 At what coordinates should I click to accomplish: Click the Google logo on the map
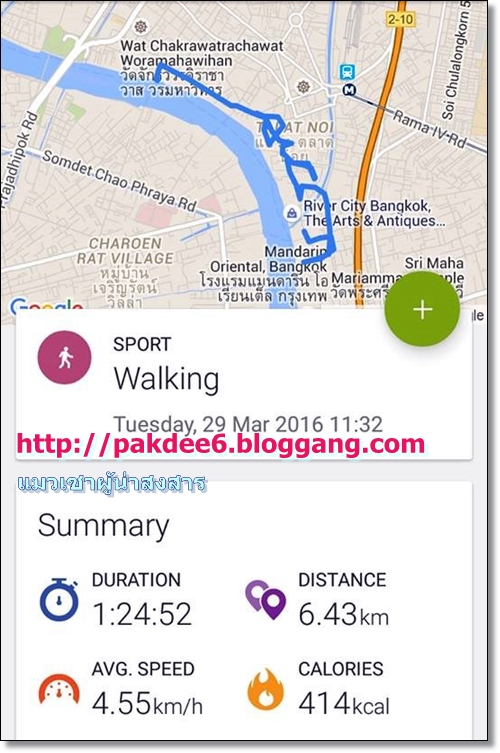tap(47, 305)
